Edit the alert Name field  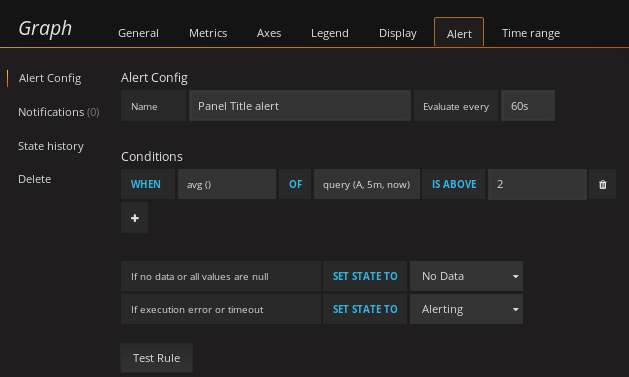coord(300,106)
